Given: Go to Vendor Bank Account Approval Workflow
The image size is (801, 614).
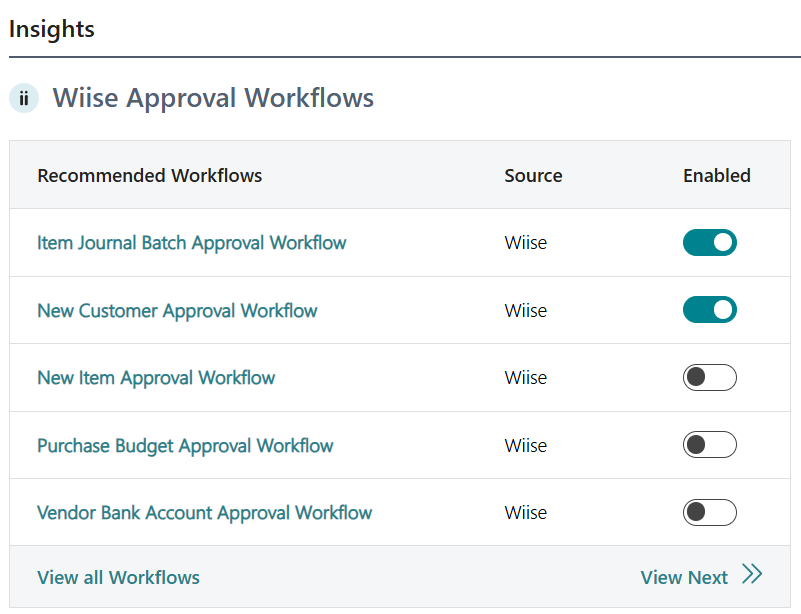Looking at the screenshot, I should pos(204,513).
